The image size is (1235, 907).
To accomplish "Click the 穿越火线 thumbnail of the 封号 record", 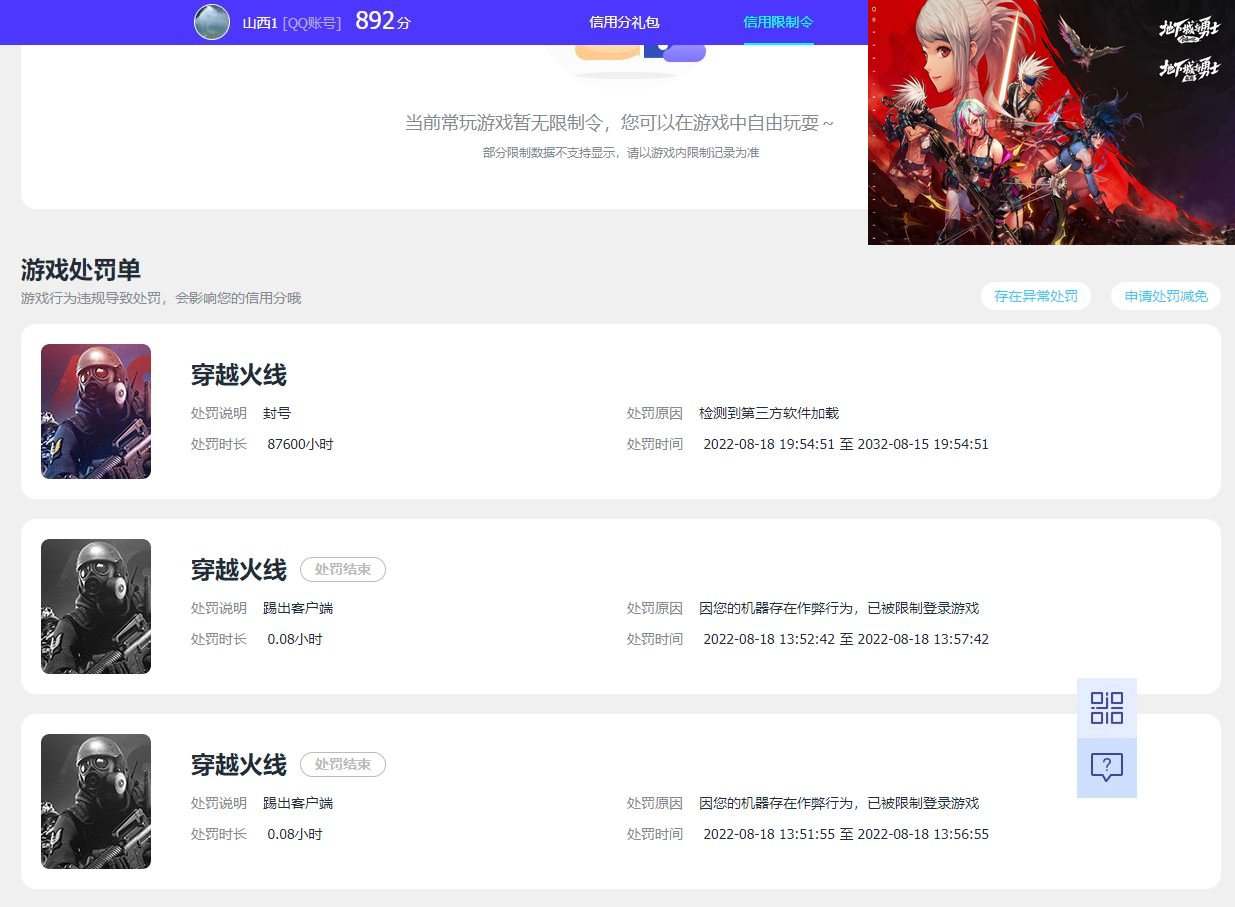I will coord(96,411).
